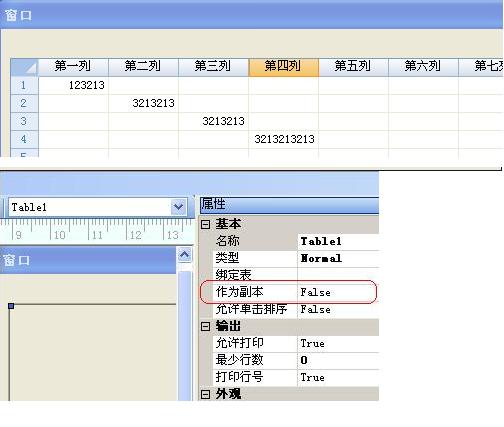Toggle the 作为副本 False value

pos(338,292)
